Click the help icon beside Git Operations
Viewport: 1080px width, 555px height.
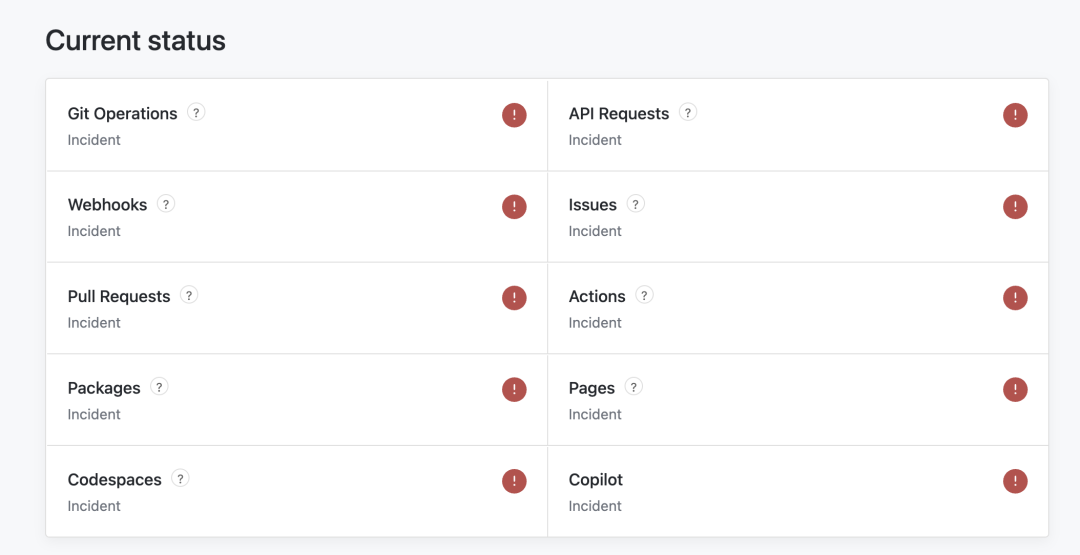pos(196,113)
